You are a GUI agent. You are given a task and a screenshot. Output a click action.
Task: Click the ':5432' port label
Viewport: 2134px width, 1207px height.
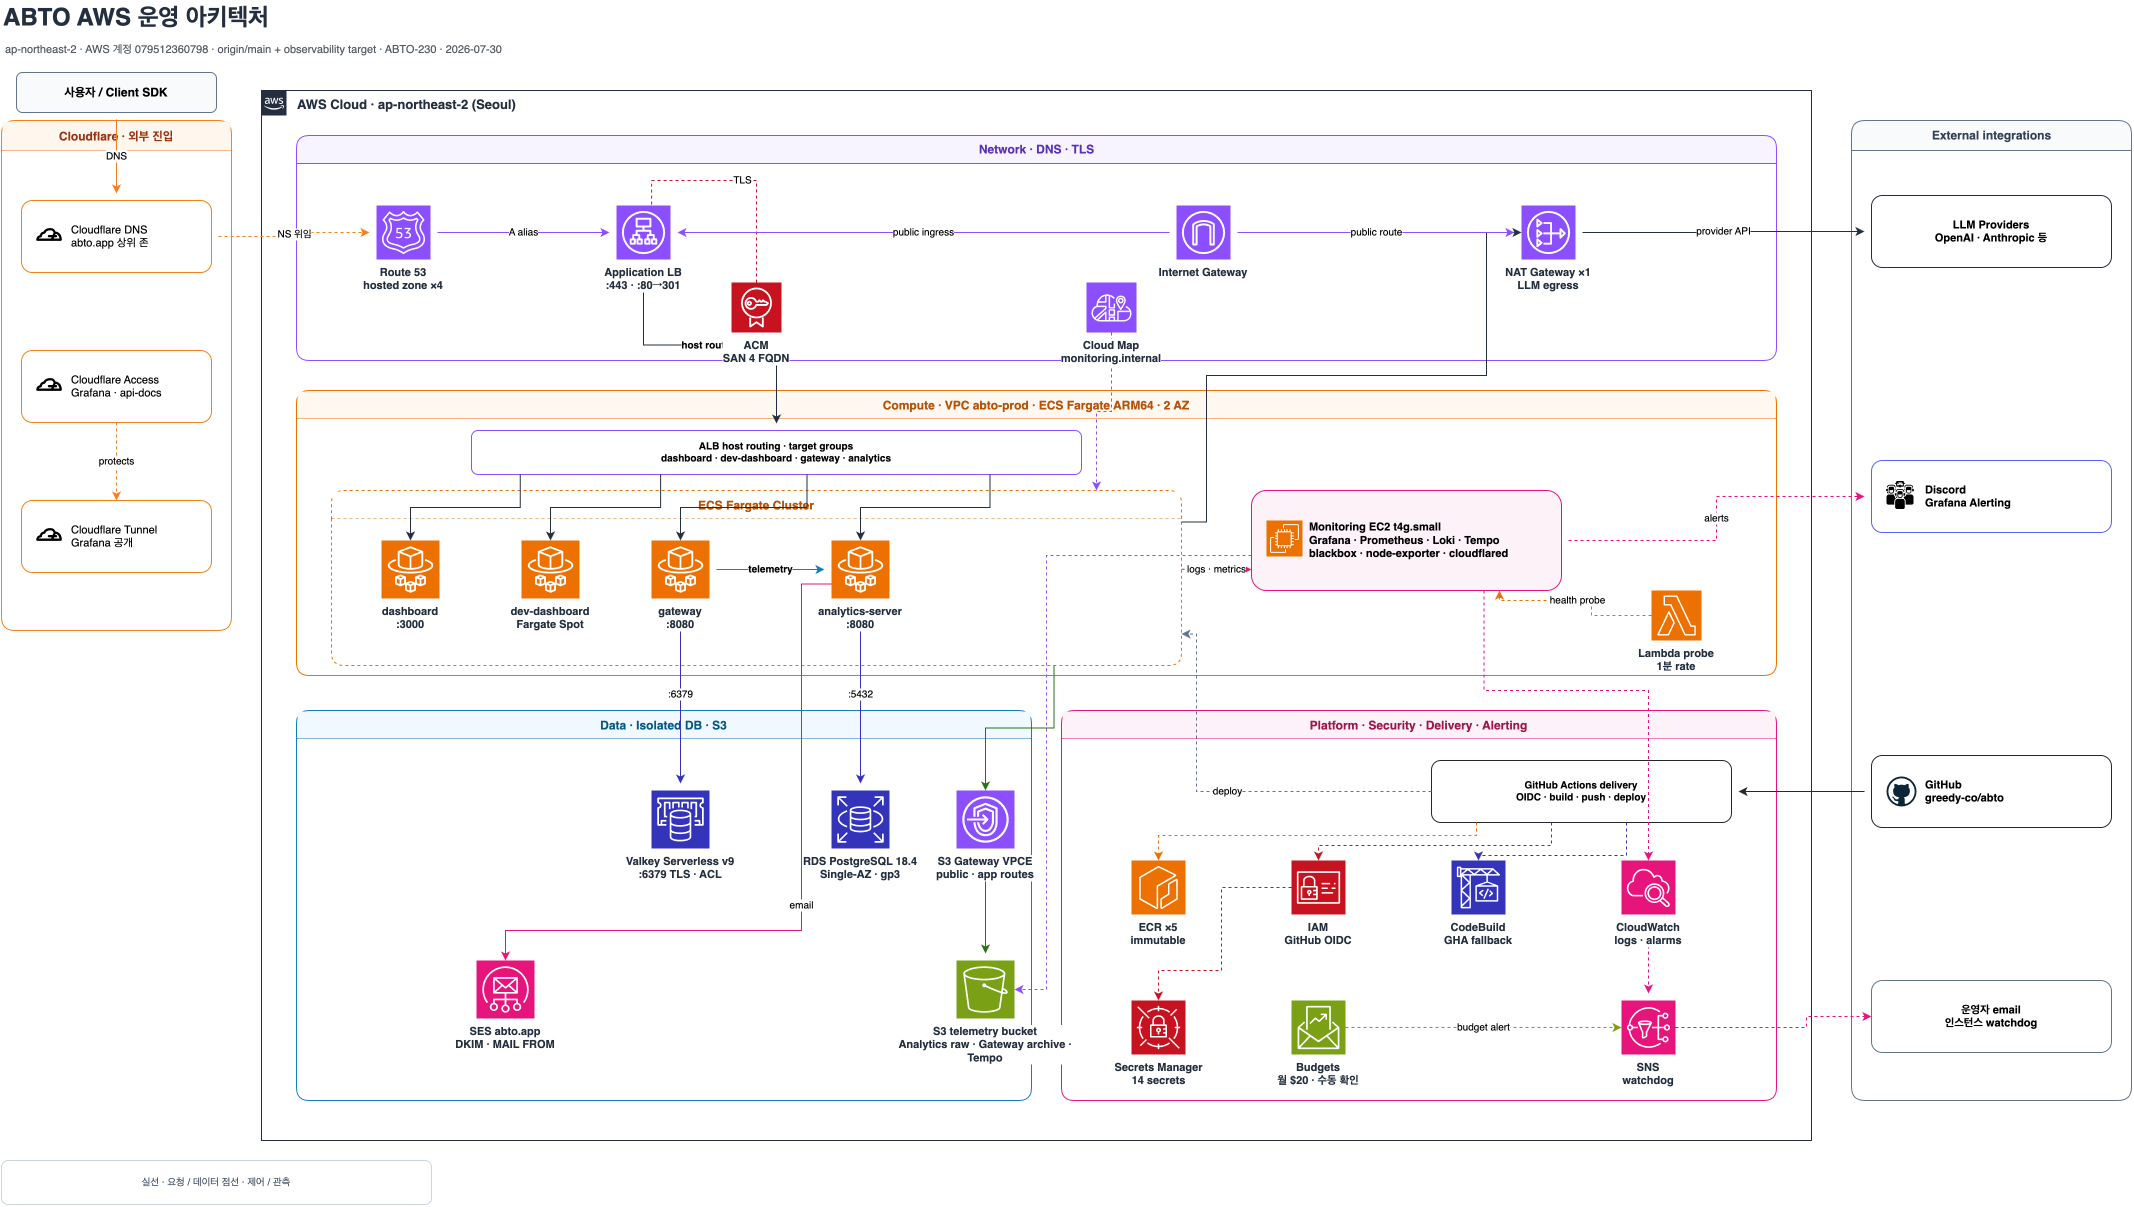coord(860,695)
